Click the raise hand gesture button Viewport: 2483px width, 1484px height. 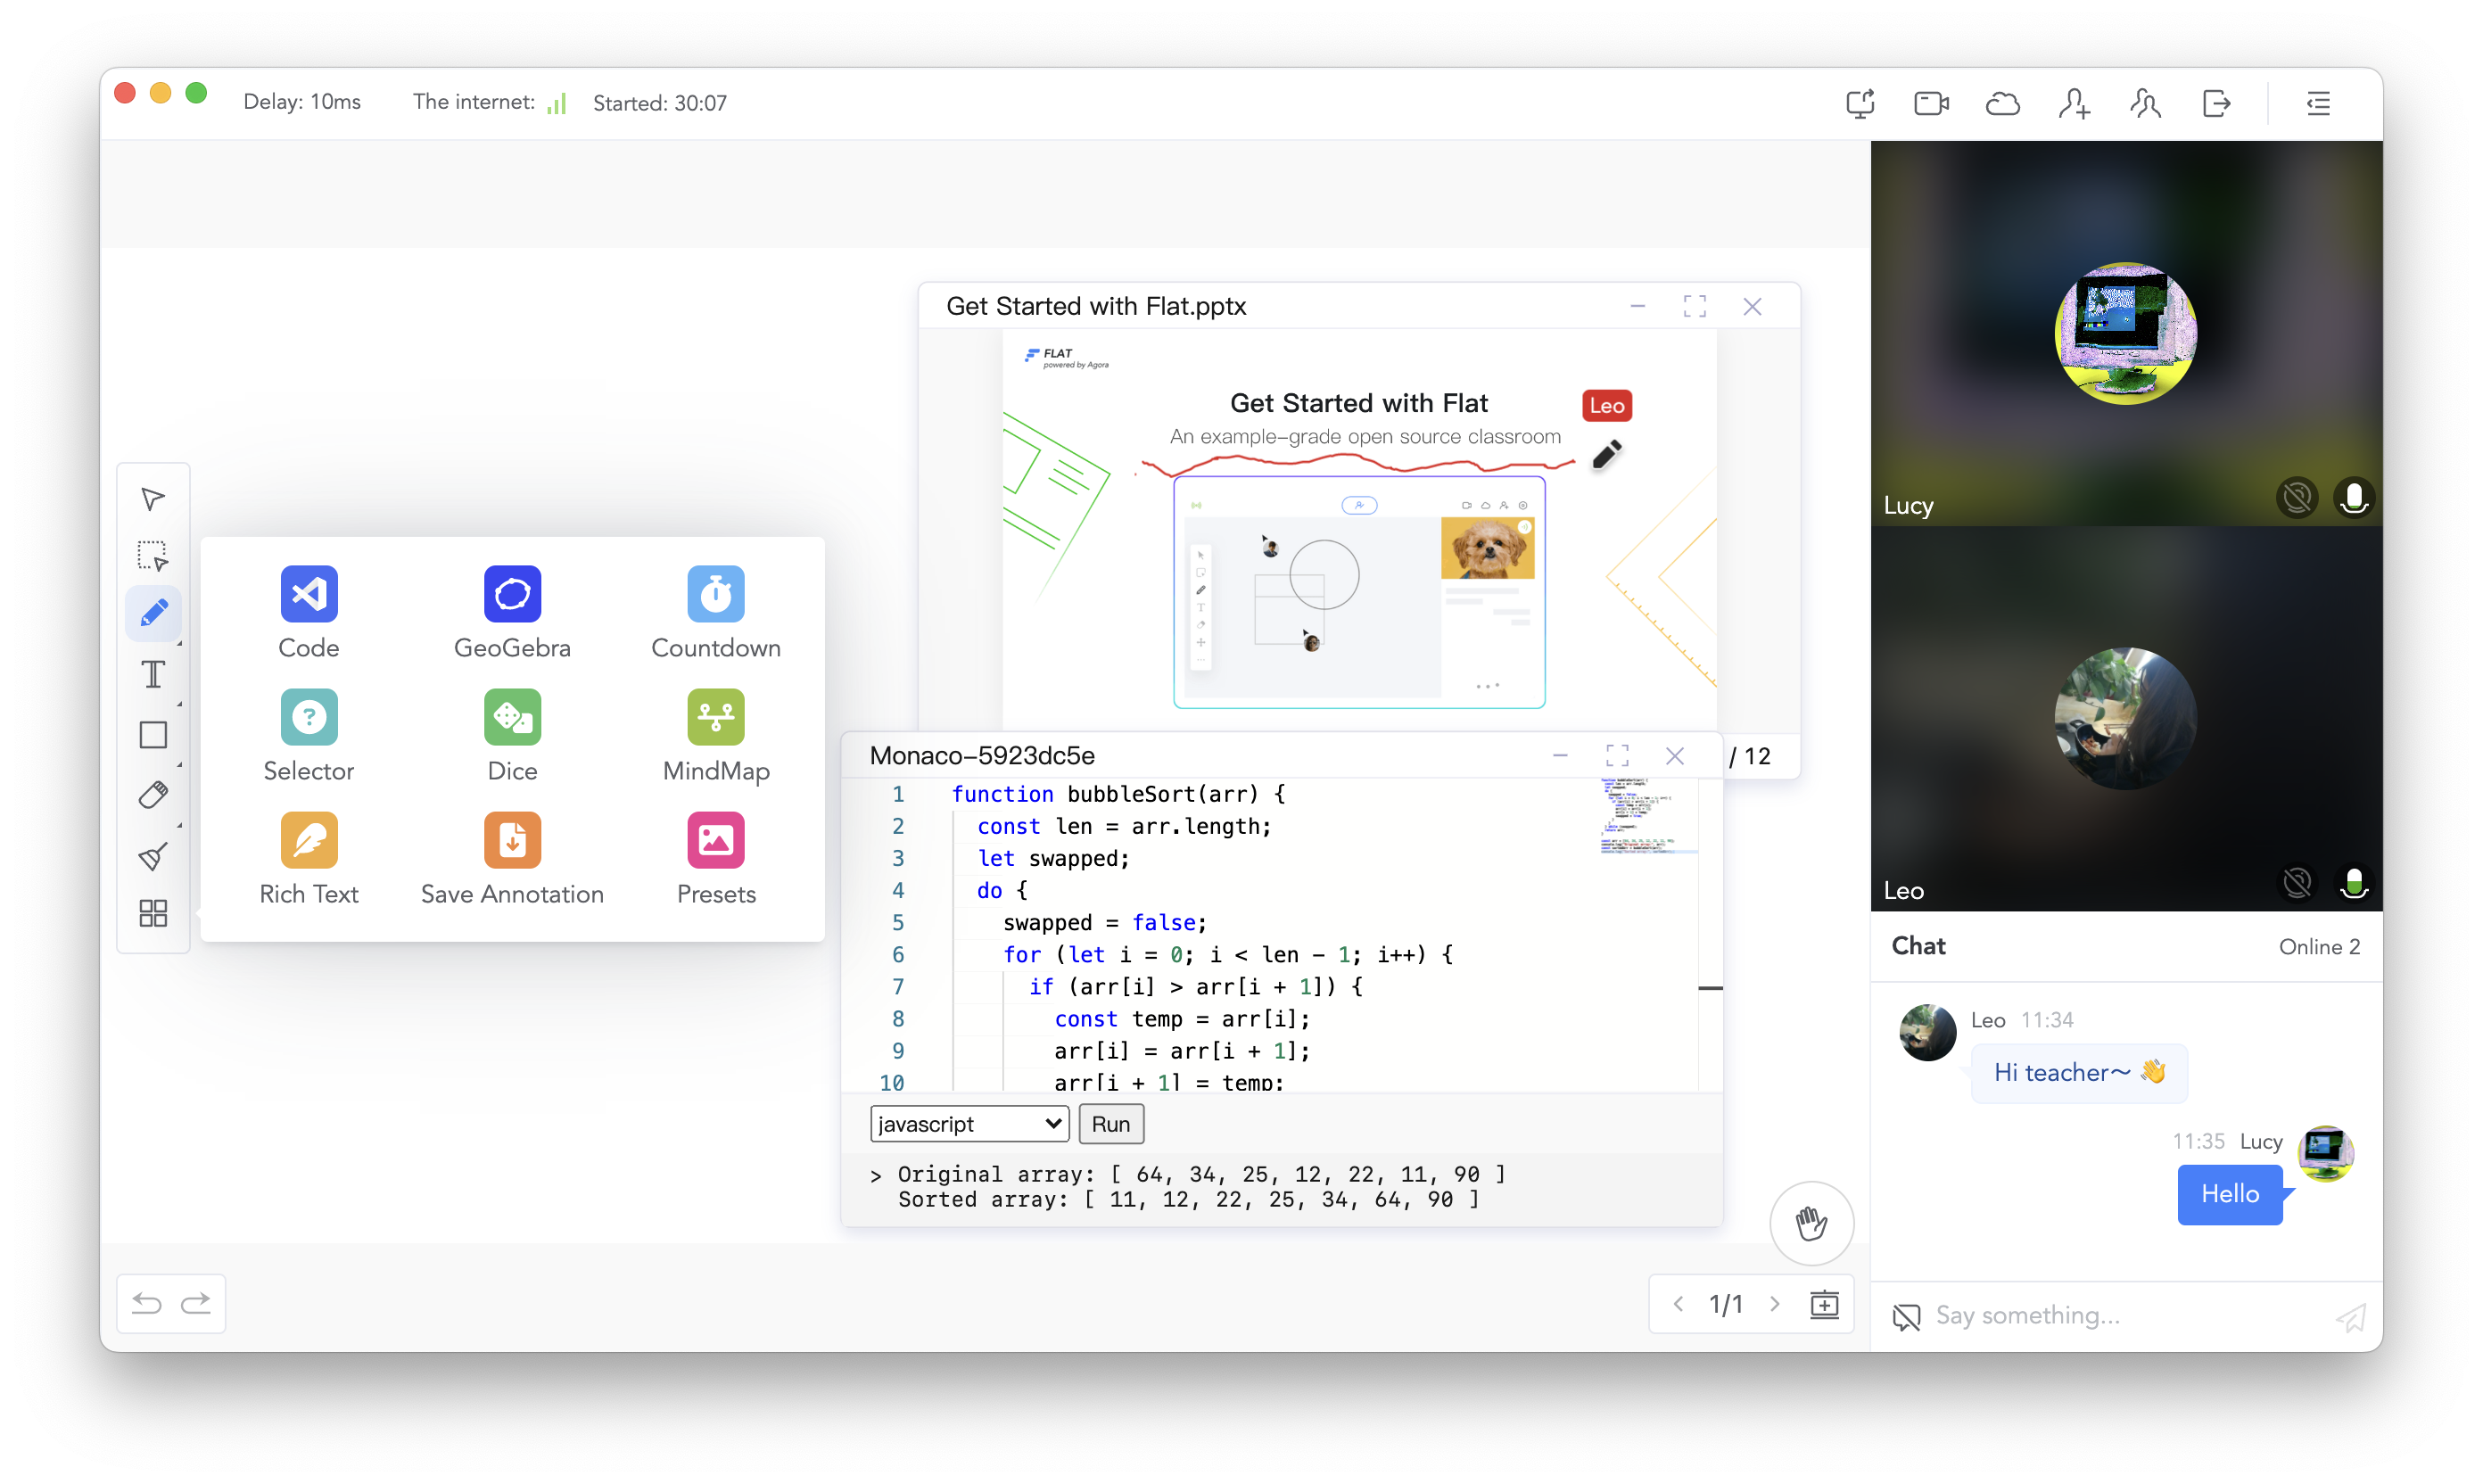coord(1811,1223)
